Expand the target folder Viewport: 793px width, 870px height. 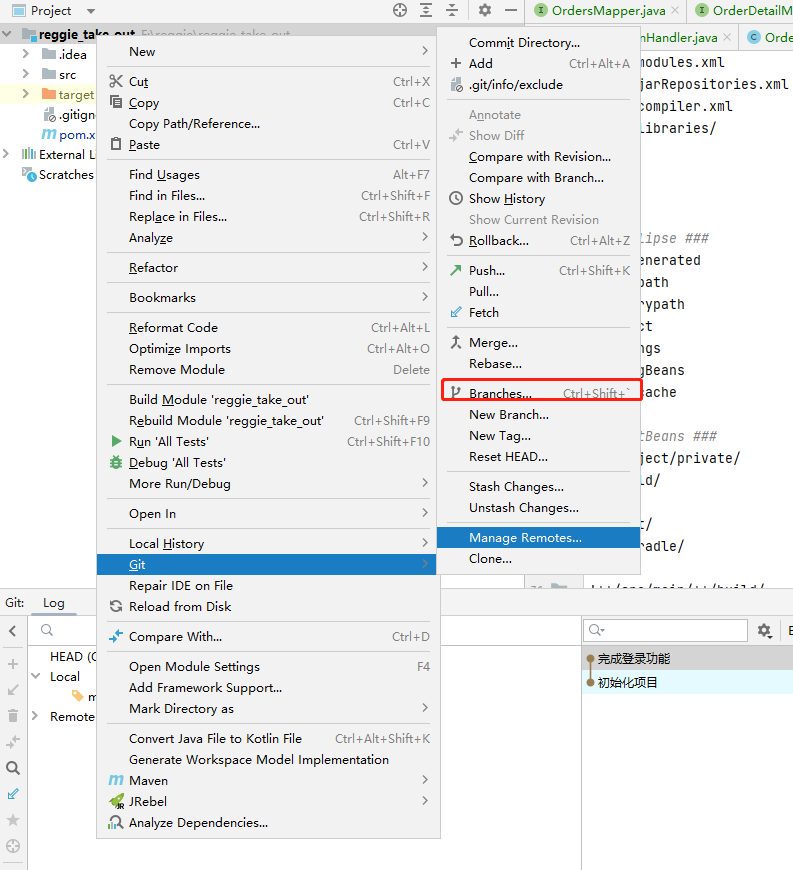[x=26, y=94]
